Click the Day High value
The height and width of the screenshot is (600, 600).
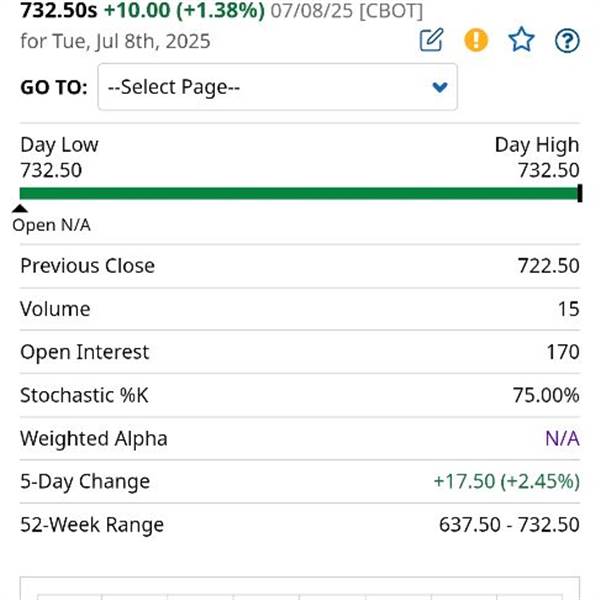point(548,170)
